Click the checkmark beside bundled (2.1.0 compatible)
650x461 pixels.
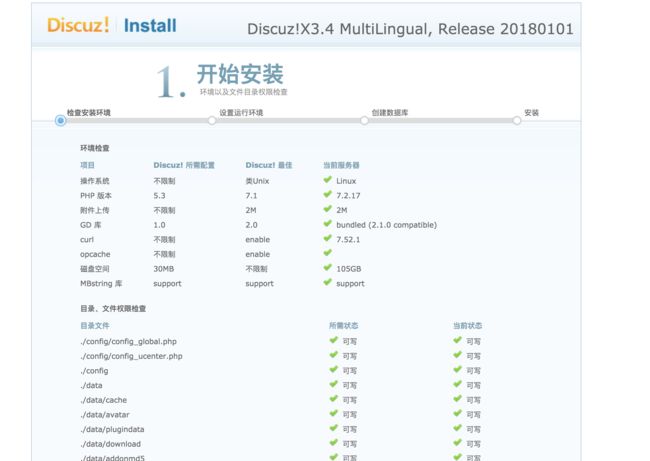(327, 223)
